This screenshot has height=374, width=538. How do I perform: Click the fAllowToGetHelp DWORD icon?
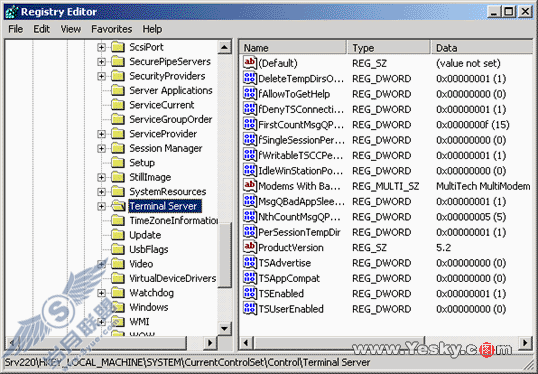tap(250, 93)
